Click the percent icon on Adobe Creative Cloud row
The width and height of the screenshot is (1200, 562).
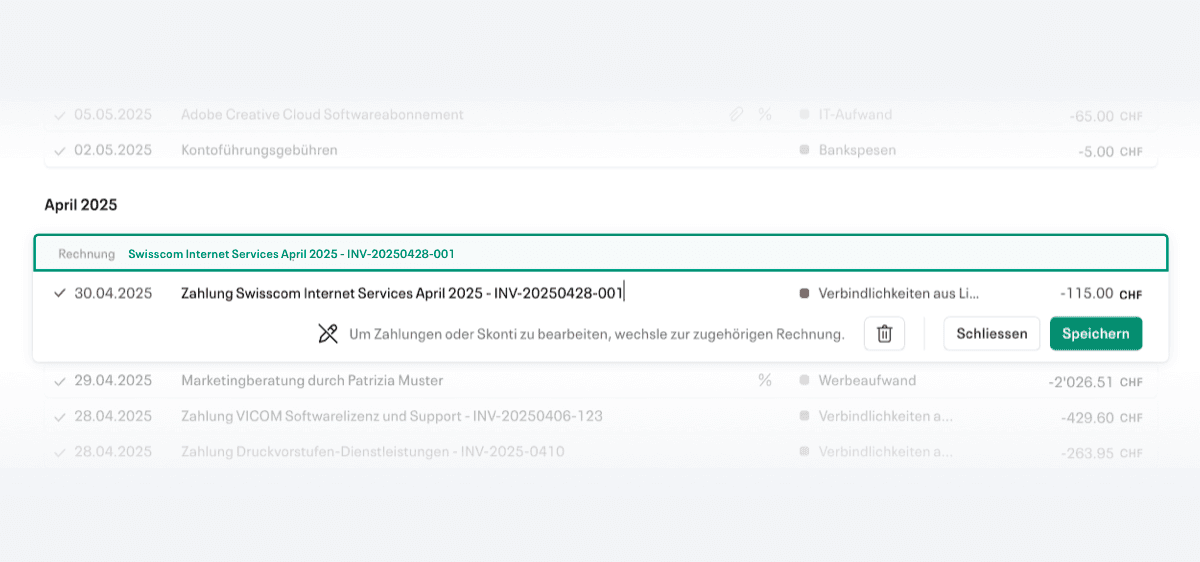pyautogui.click(x=765, y=115)
